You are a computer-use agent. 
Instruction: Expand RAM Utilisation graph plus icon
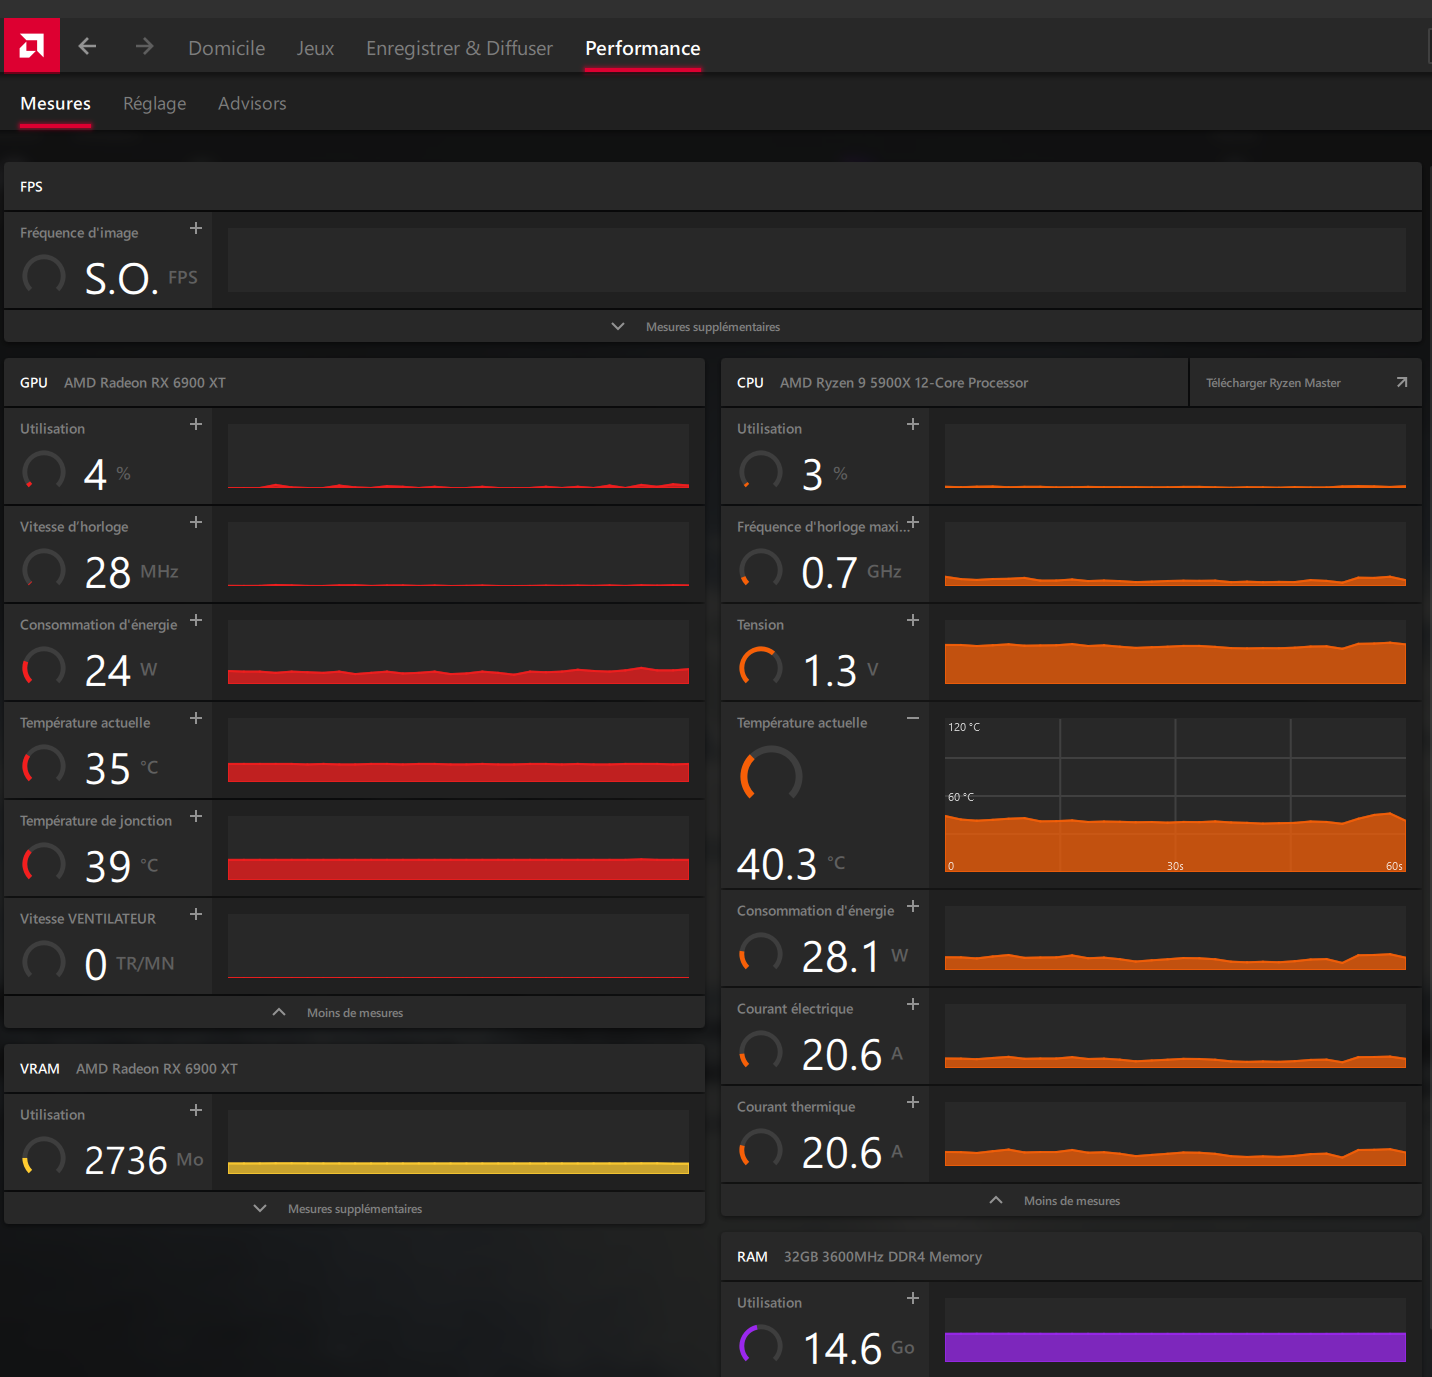coord(913,1298)
